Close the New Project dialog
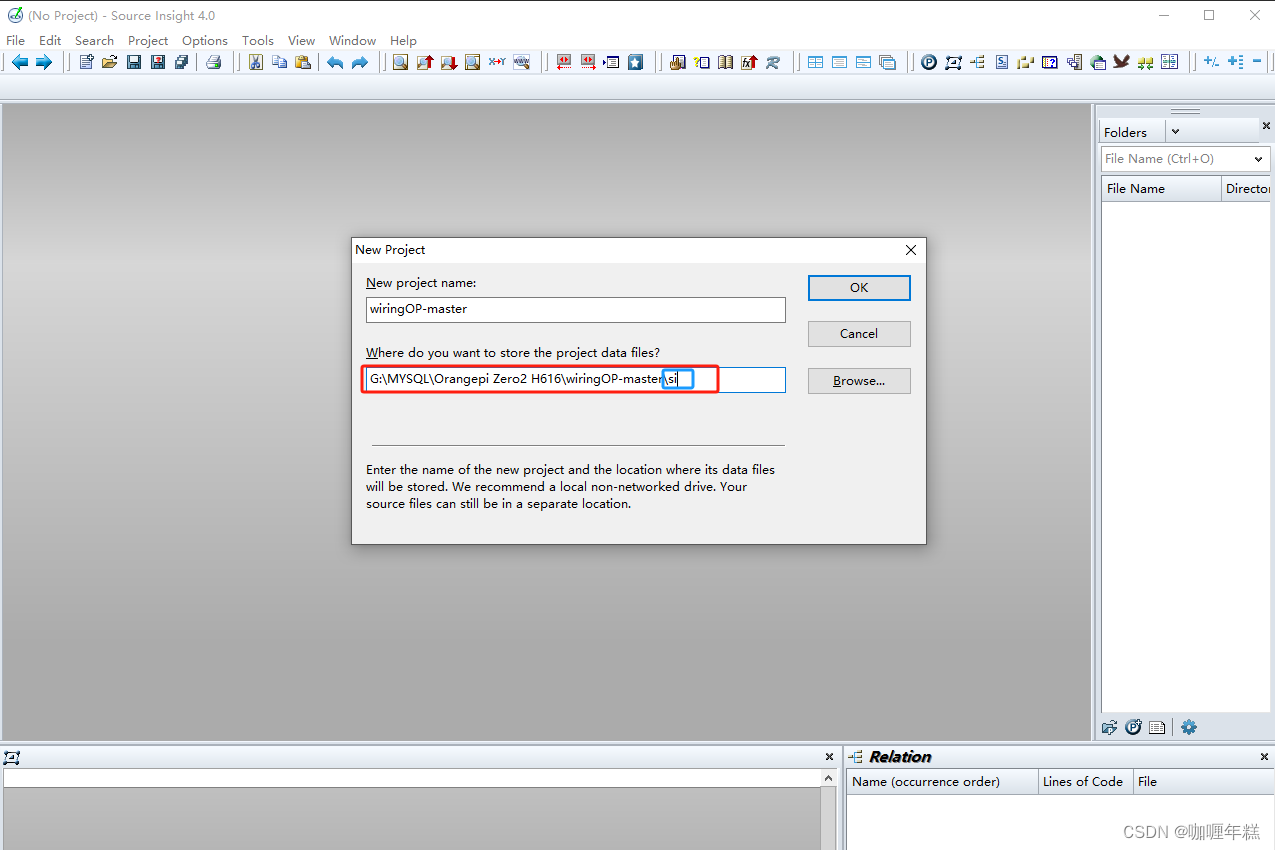The image size is (1275, 850). pyautogui.click(x=910, y=250)
